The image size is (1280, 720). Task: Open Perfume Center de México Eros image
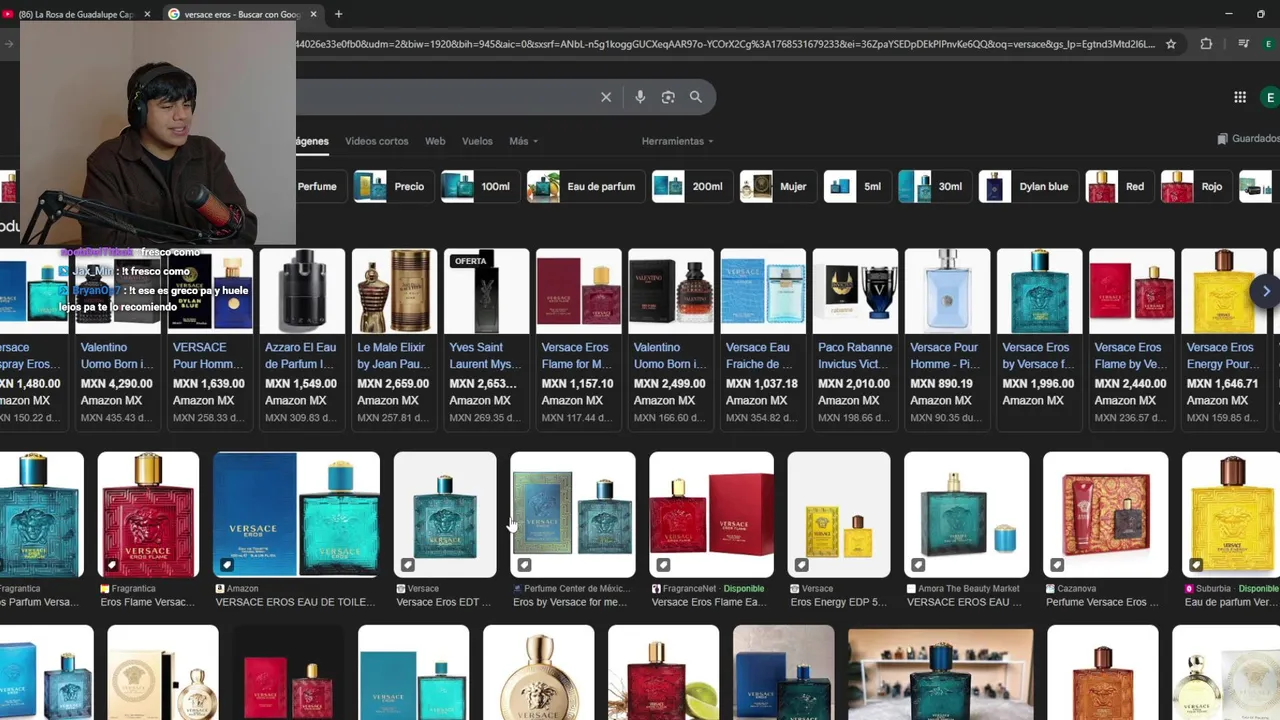[x=573, y=515]
